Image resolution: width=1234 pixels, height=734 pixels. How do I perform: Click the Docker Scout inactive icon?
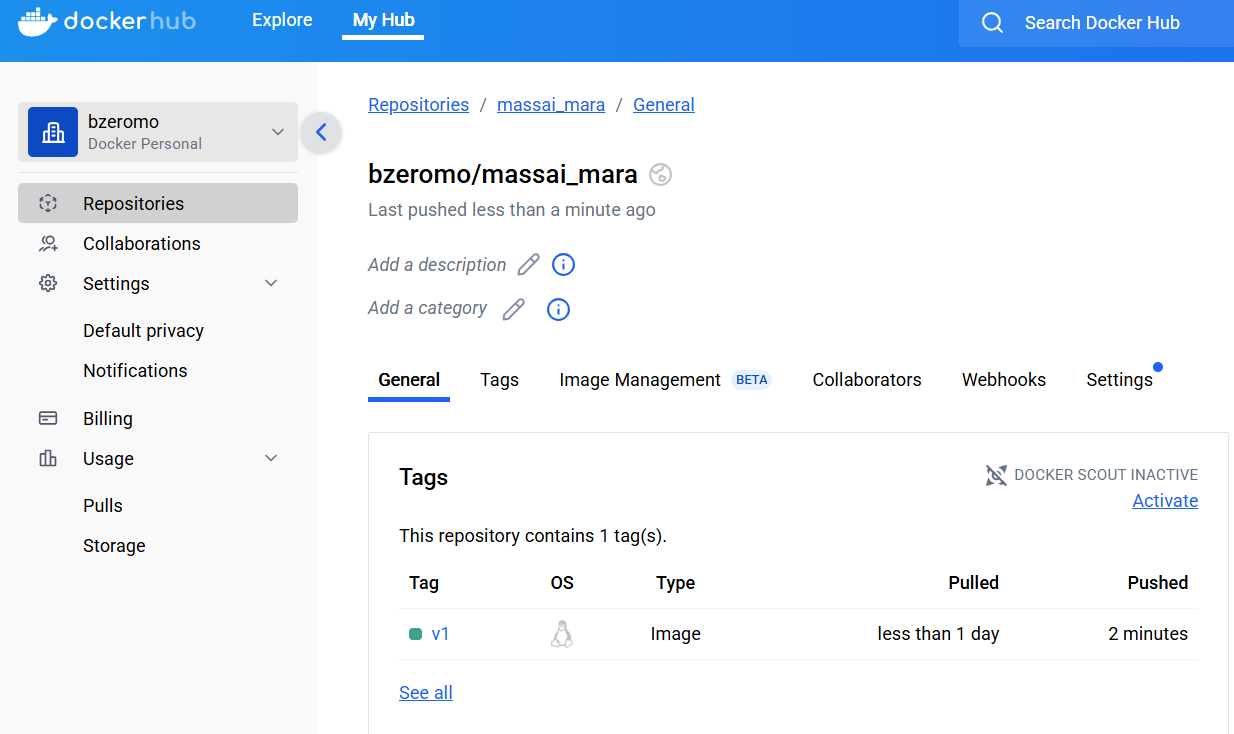coord(996,475)
